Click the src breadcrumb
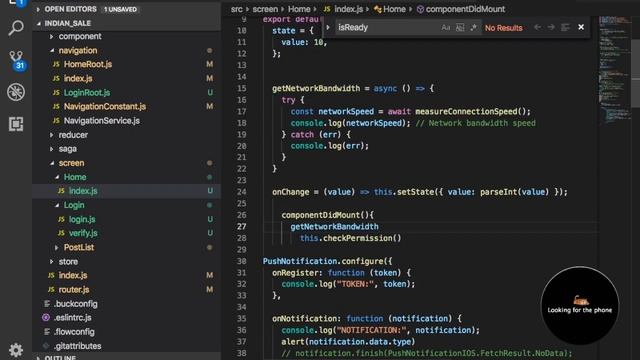 pyautogui.click(x=237, y=9)
